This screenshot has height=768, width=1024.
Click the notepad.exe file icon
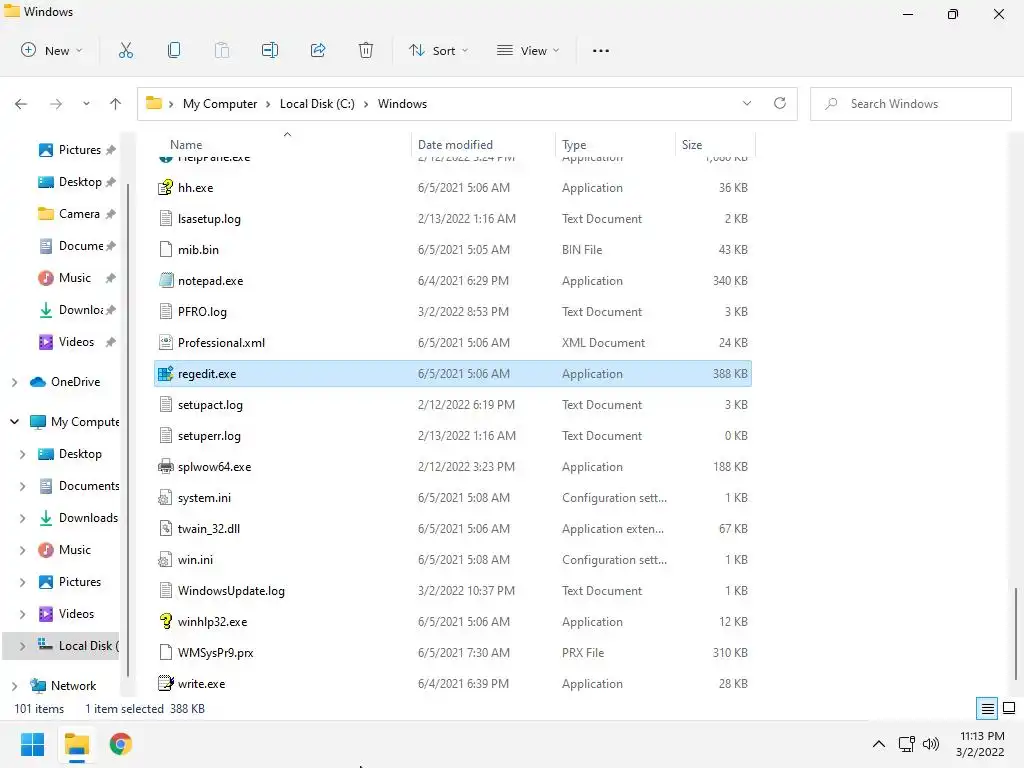[x=166, y=281]
